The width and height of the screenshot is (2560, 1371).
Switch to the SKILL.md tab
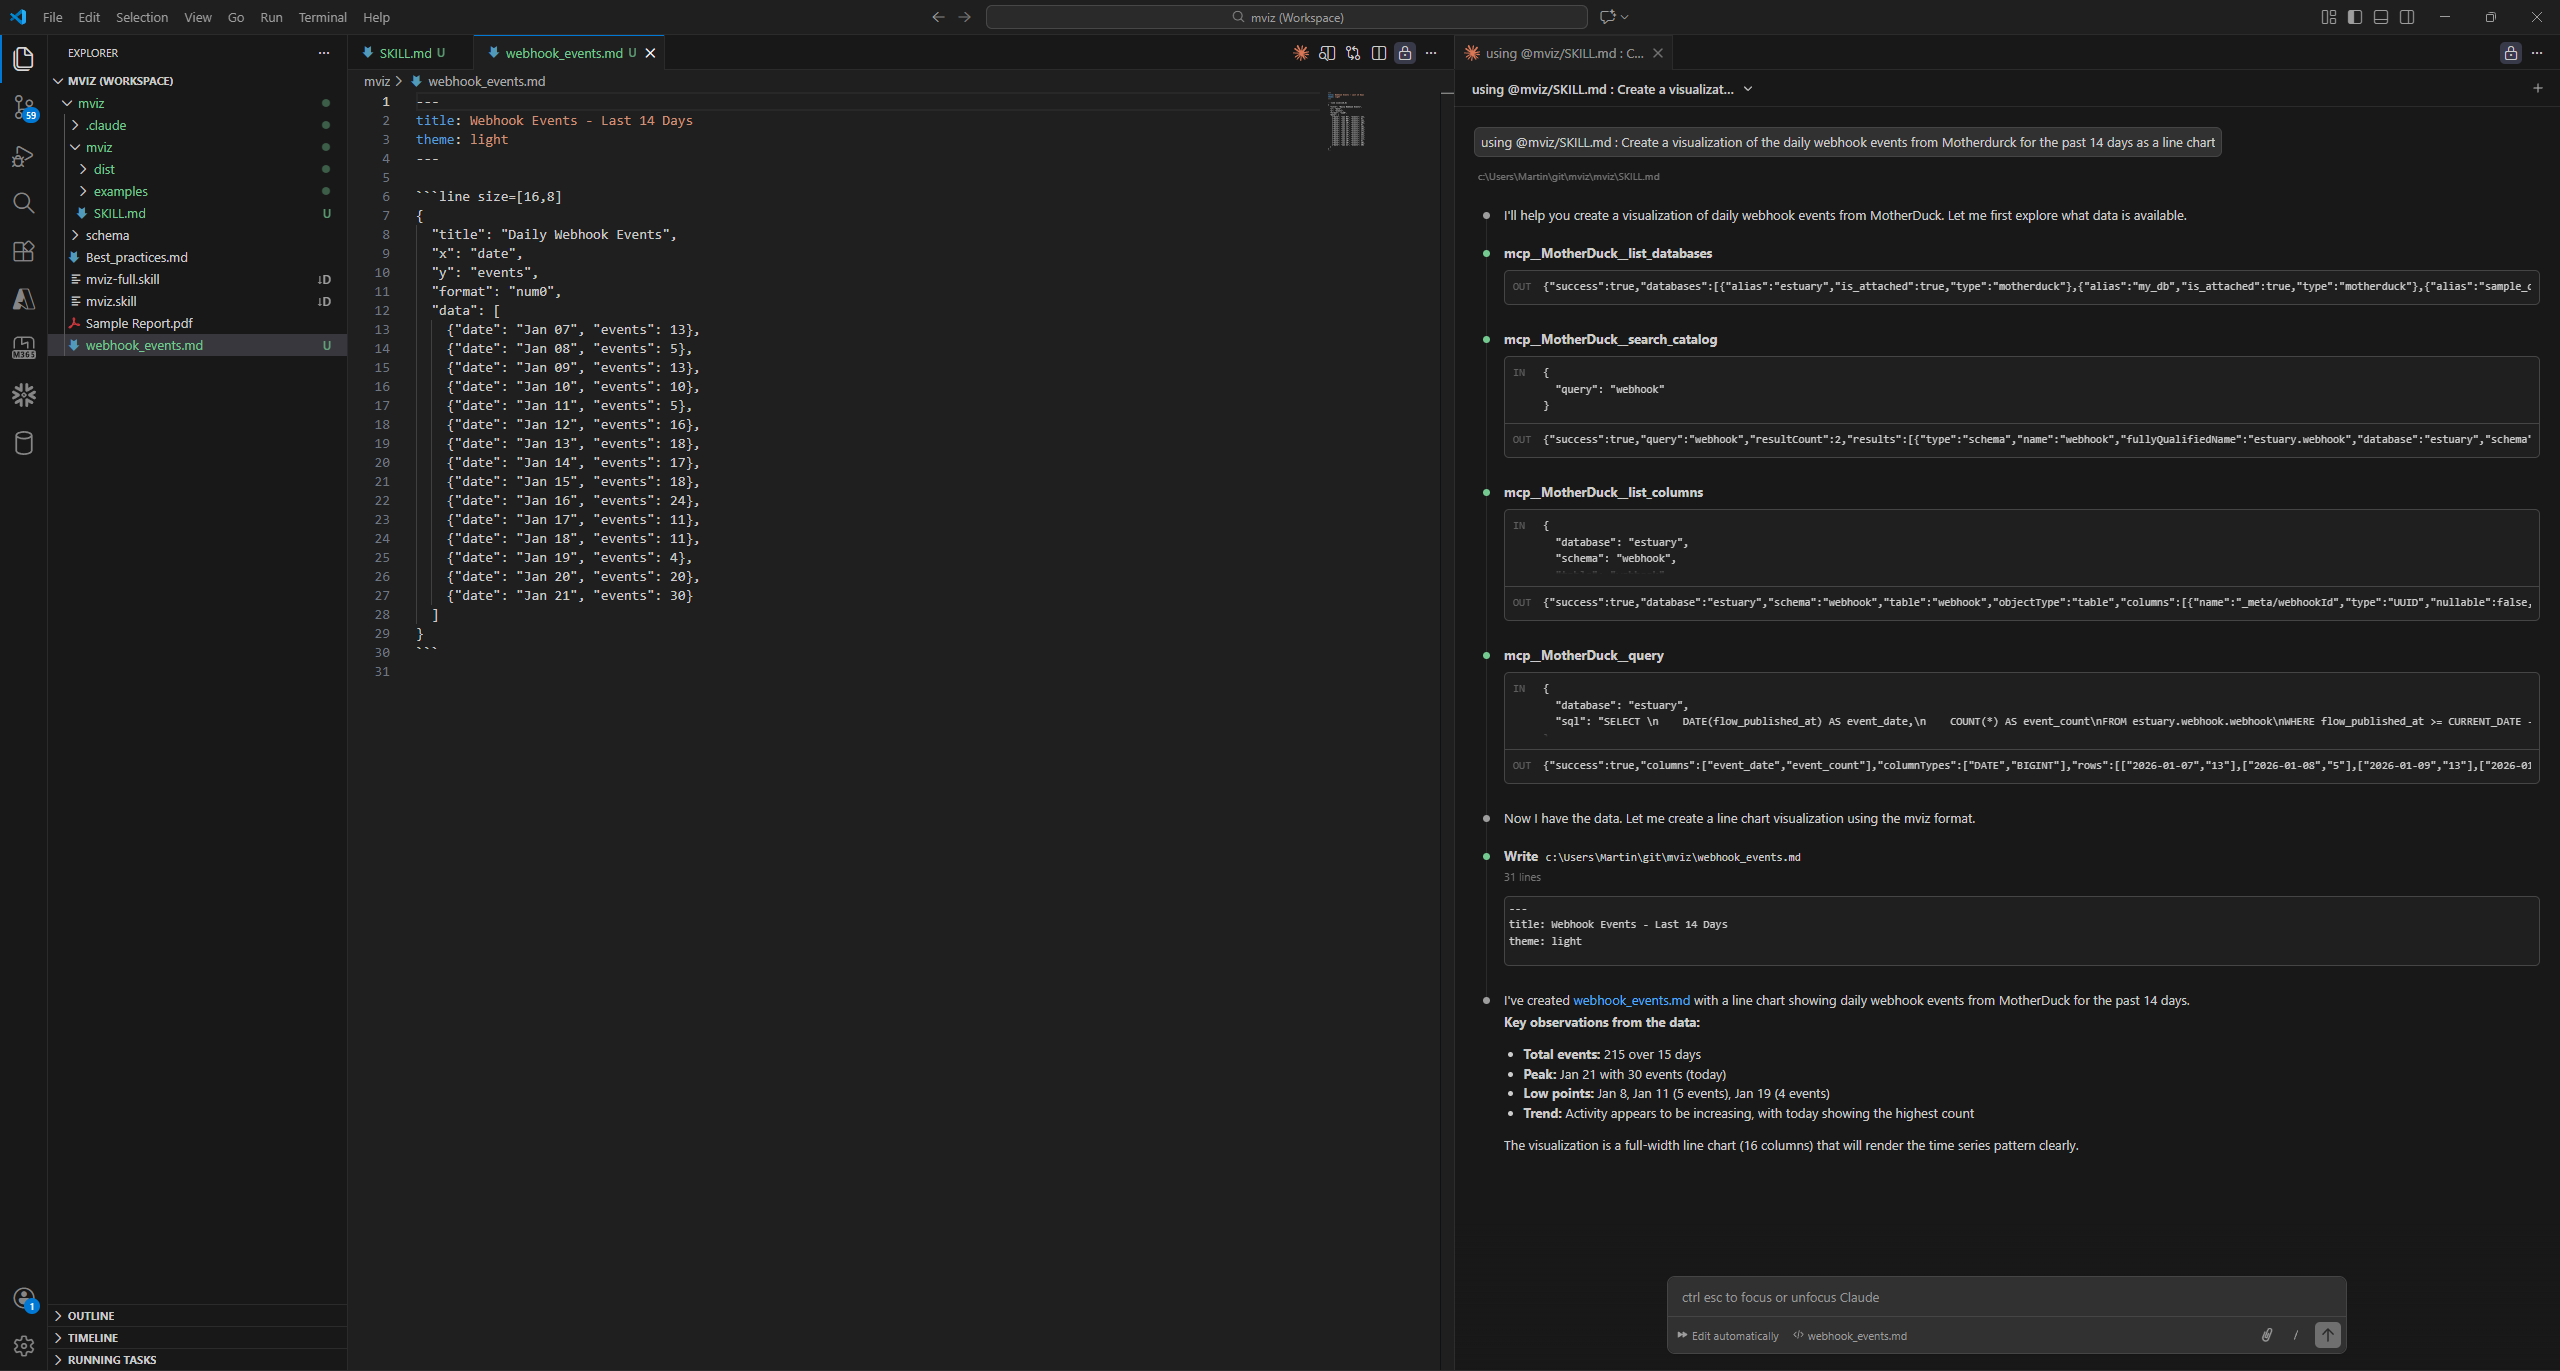coord(405,53)
